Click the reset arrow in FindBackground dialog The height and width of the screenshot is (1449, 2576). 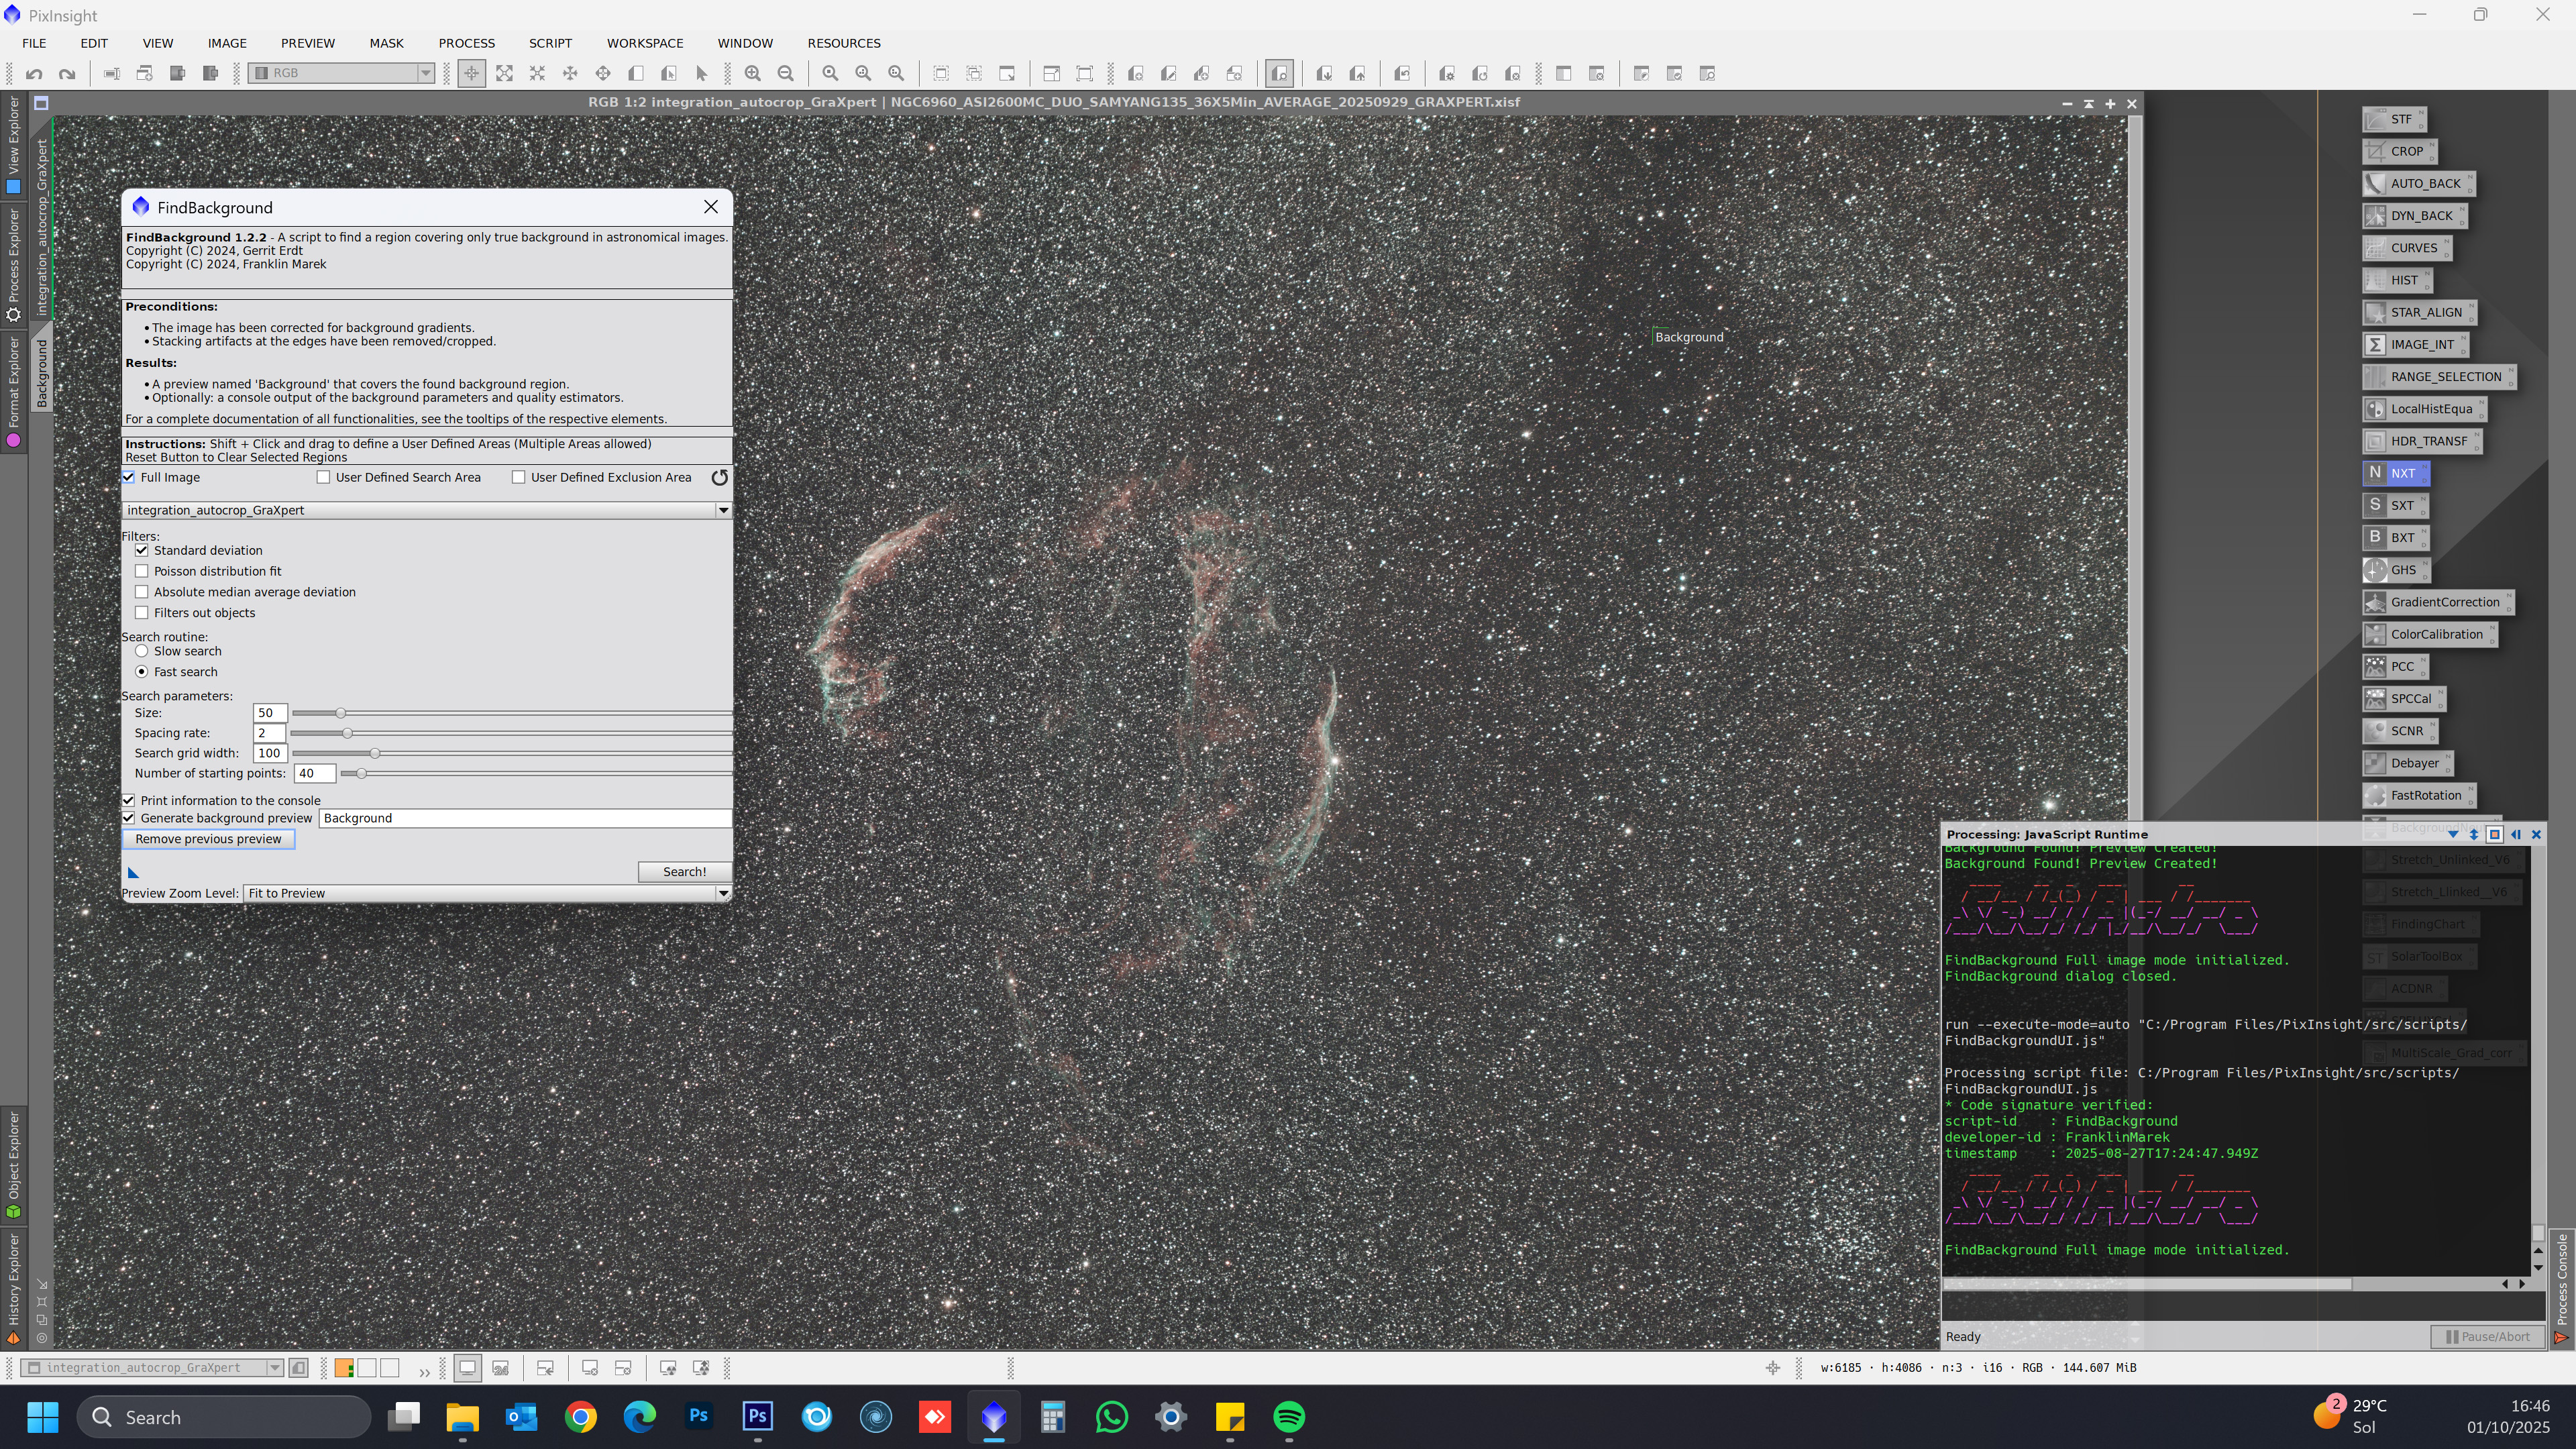pyautogui.click(x=719, y=477)
